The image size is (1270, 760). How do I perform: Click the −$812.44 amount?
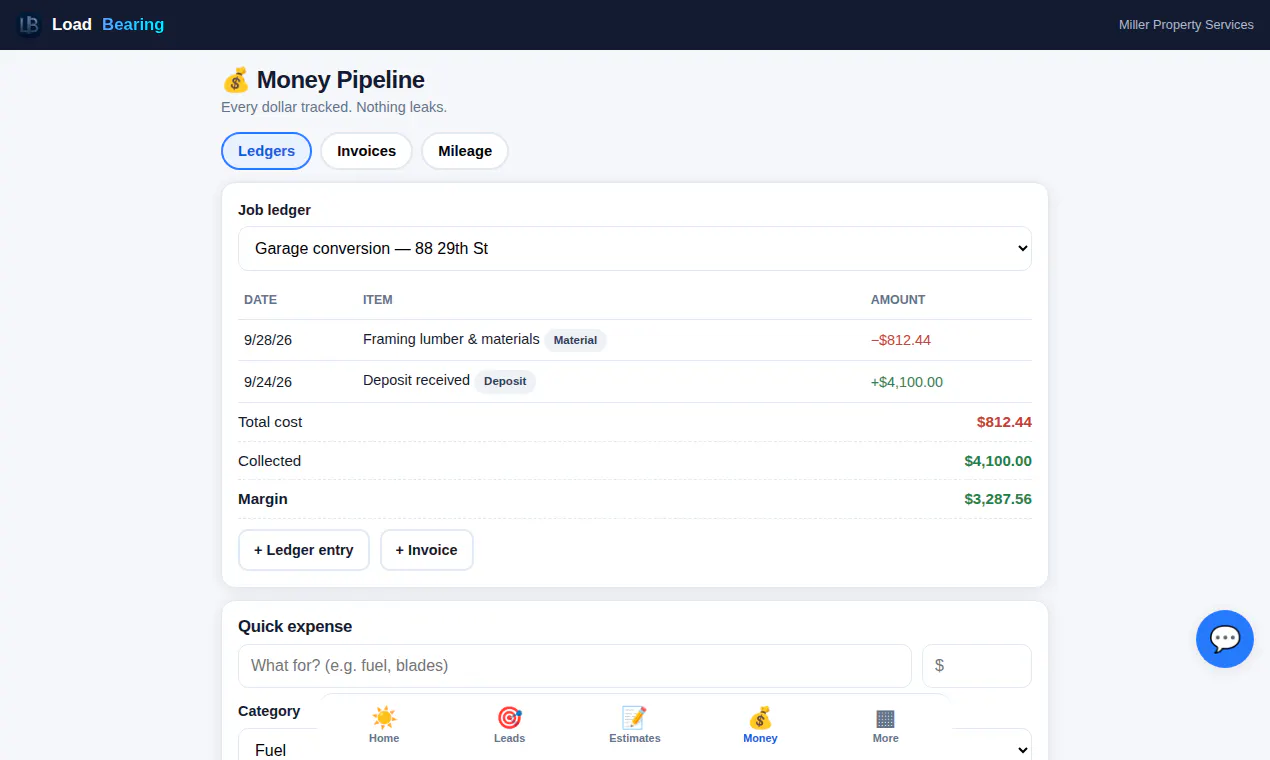coord(901,340)
